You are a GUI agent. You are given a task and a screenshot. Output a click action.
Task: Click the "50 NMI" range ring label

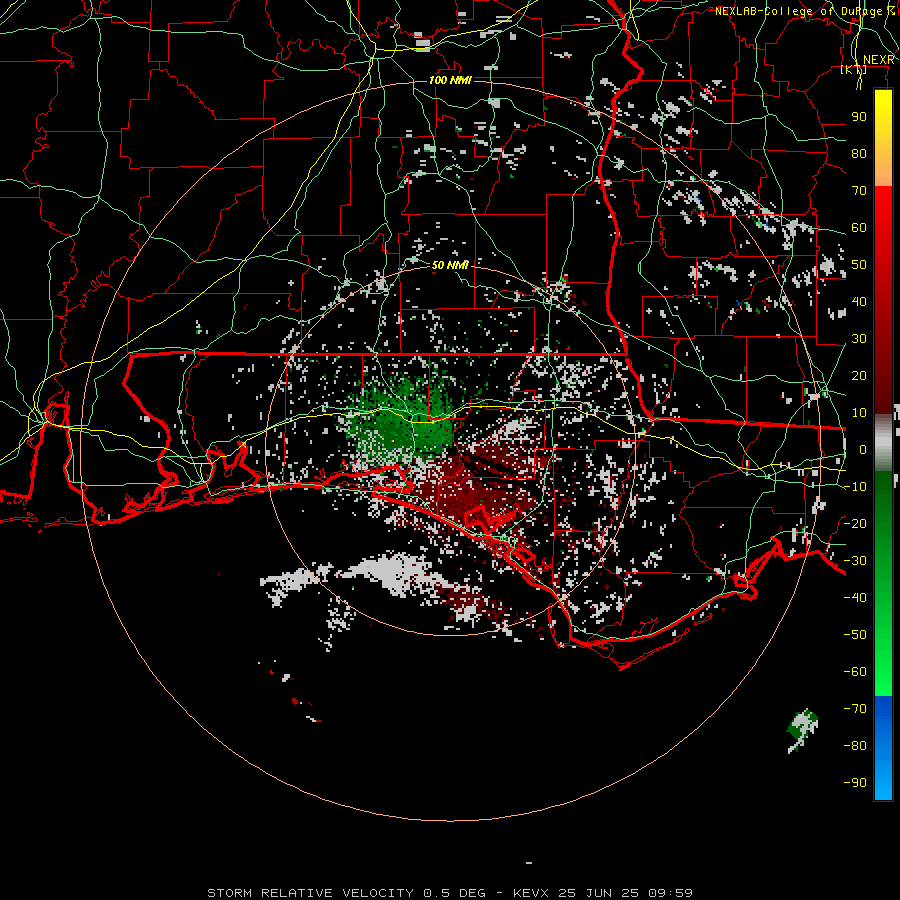pyautogui.click(x=450, y=265)
